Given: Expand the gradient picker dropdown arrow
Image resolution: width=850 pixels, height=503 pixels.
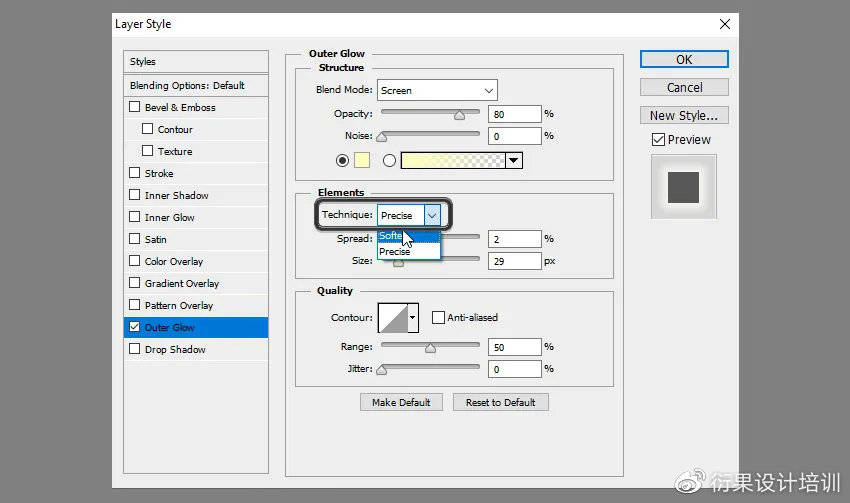Looking at the screenshot, I should point(514,160).
